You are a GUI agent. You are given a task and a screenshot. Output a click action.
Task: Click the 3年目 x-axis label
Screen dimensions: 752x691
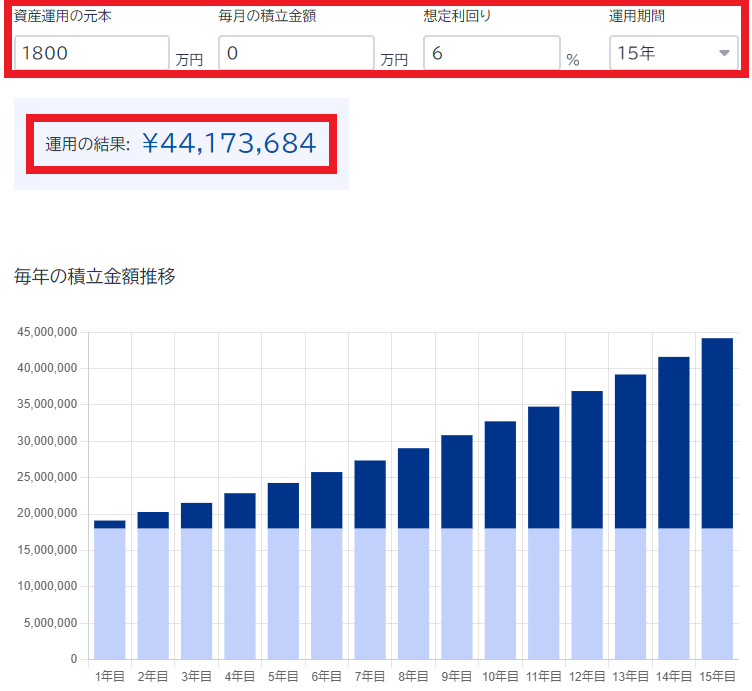[196, 677]
